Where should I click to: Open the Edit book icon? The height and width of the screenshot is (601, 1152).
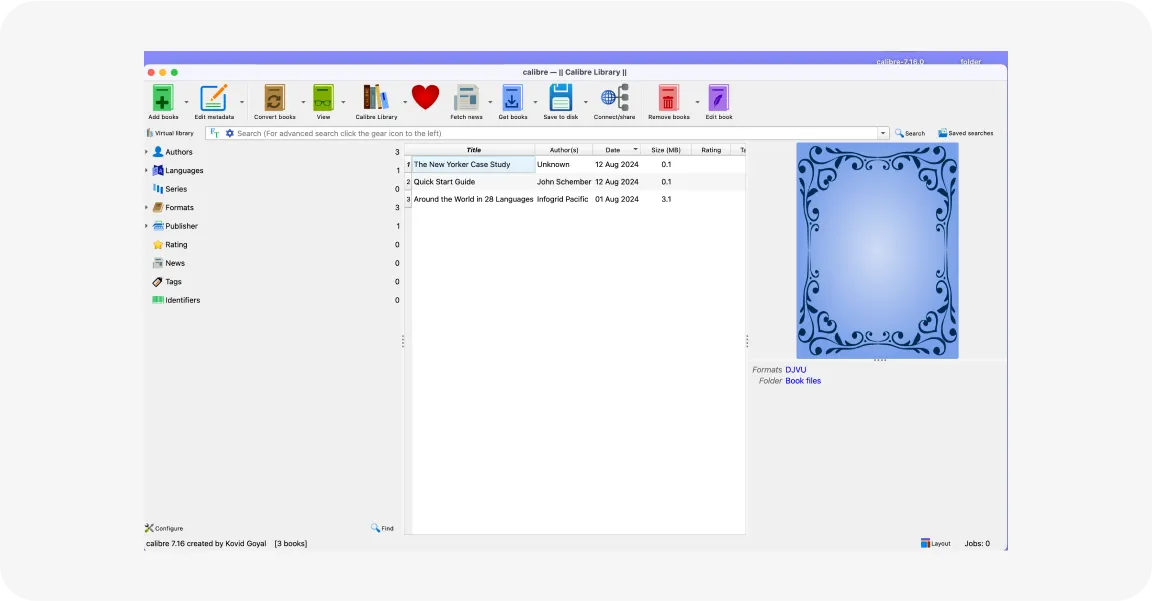[718, 98]
